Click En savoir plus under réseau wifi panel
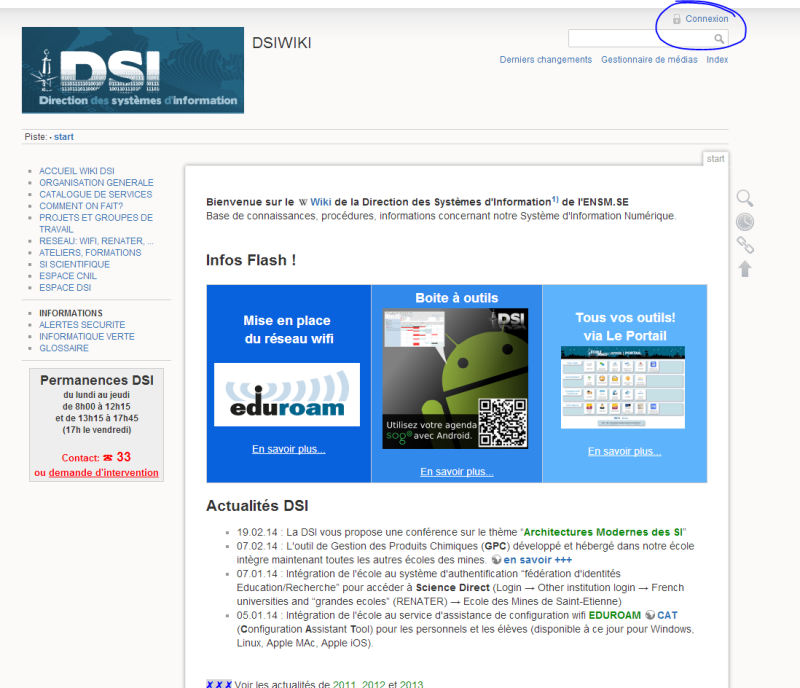Viewport: 800px width, 688px height. point(287,451)
